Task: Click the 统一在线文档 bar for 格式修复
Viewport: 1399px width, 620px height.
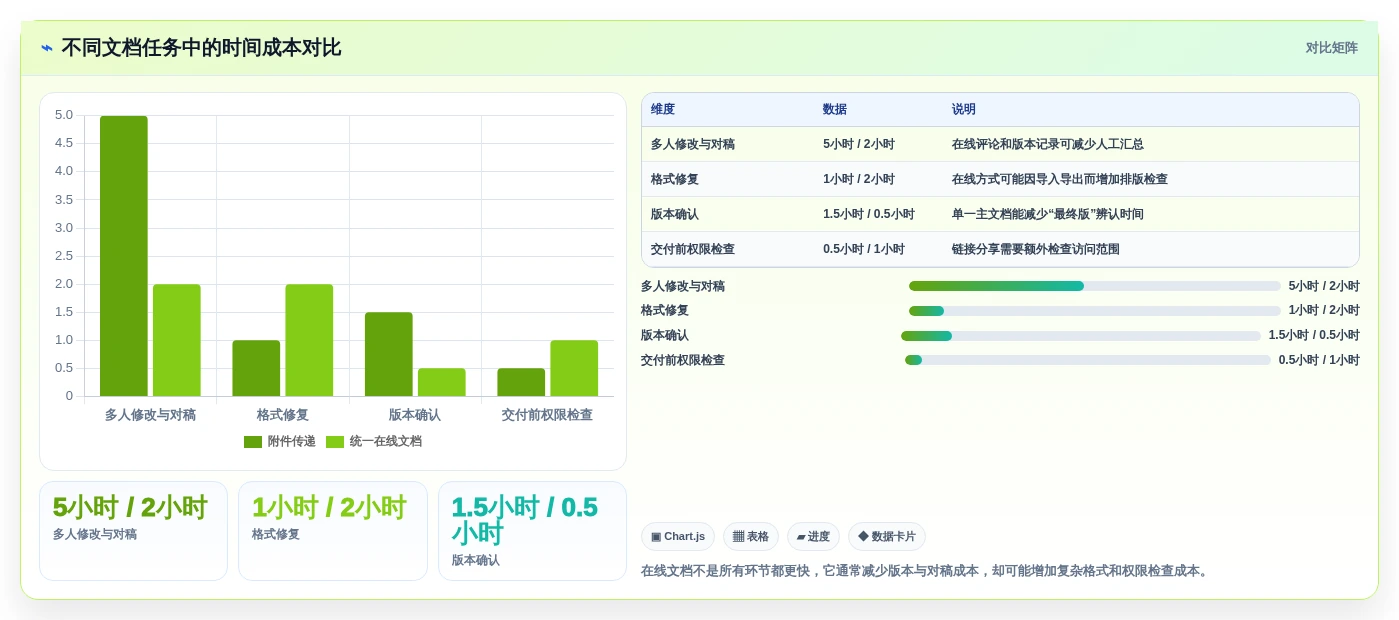Action: [x=309, y=340]
